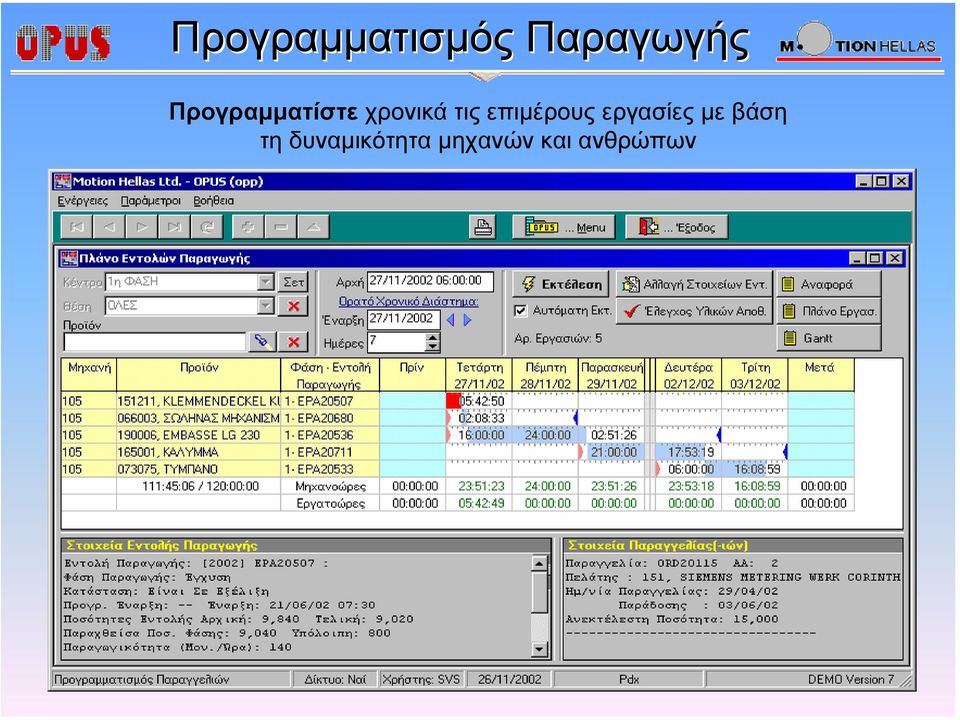Go to previous record toolbar button

110,227
